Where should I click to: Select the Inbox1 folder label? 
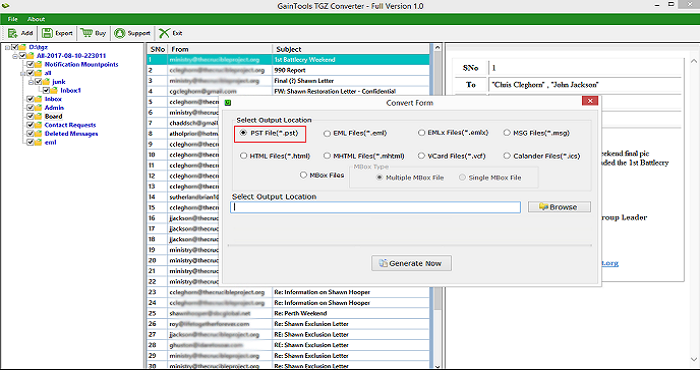pyautogui.click(x=71, y=91)
